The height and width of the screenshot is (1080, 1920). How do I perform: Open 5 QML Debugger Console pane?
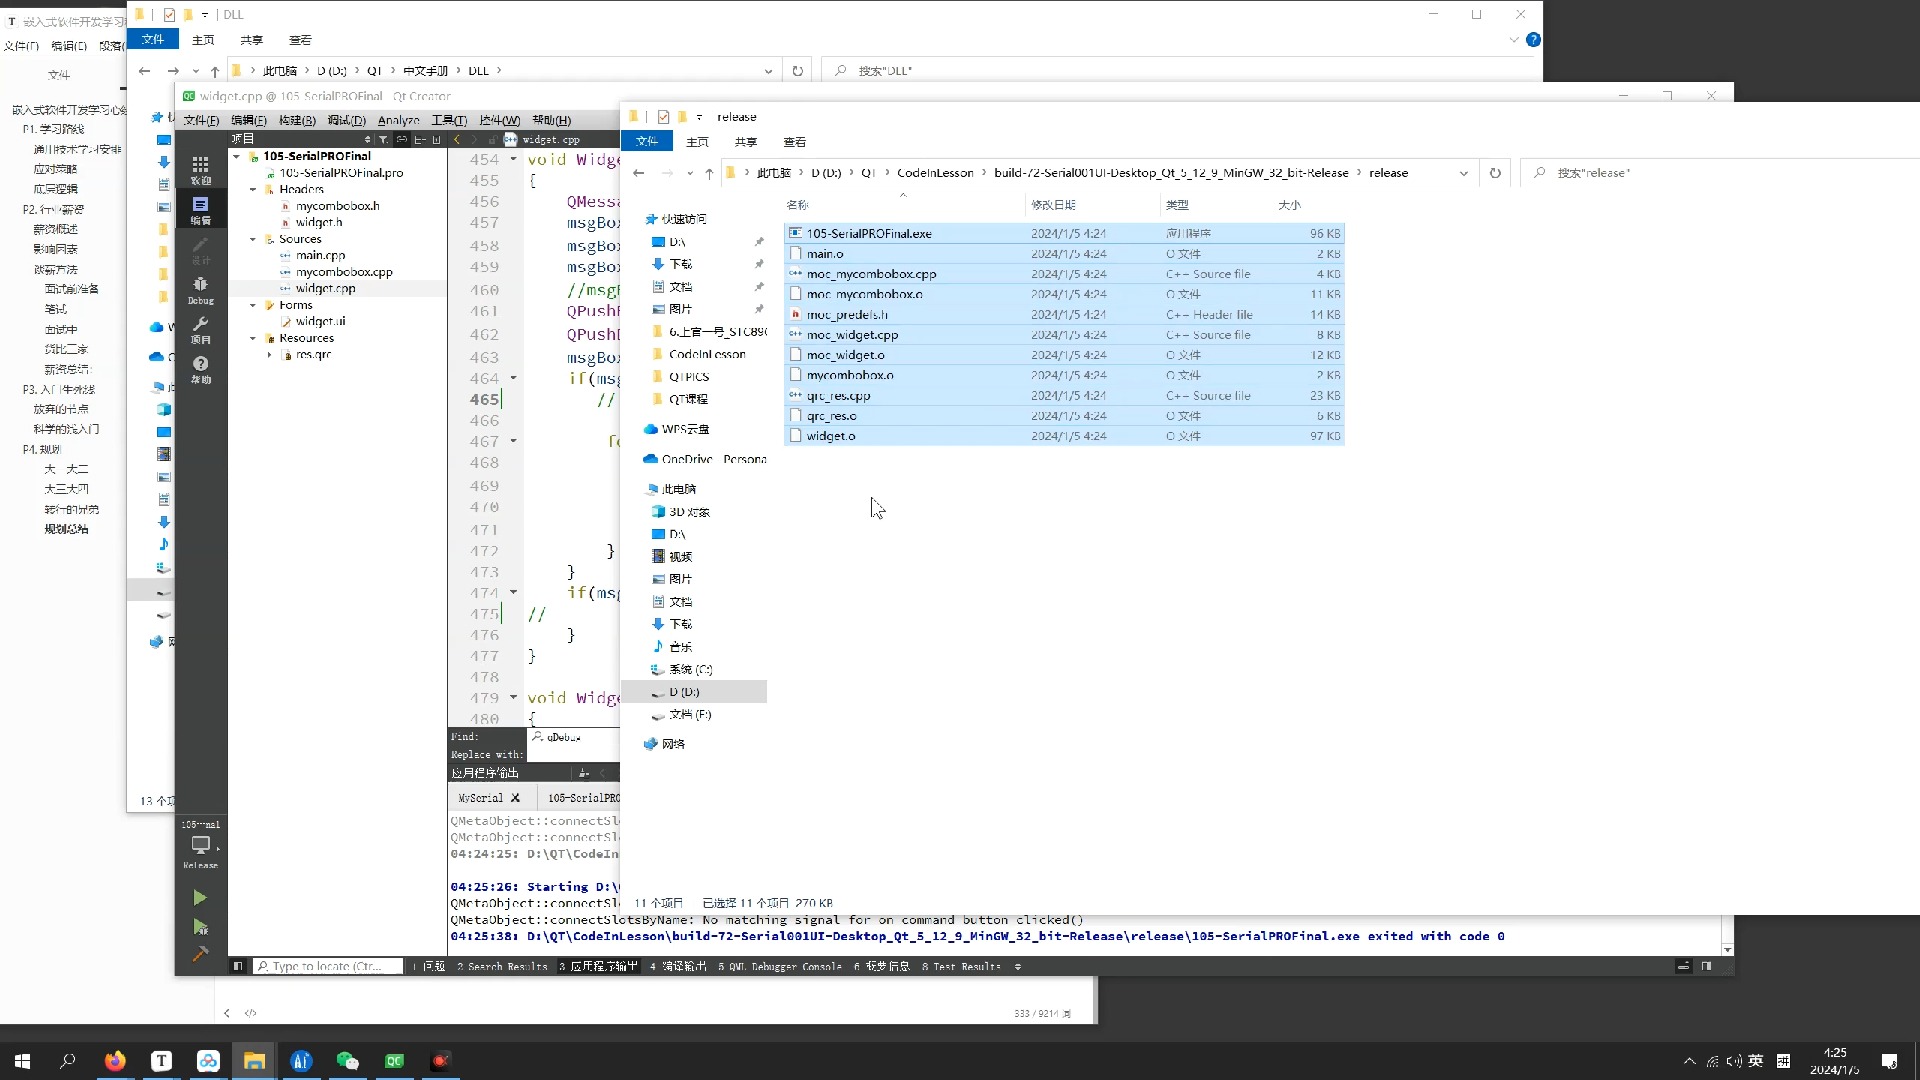(x=780, y=966)
